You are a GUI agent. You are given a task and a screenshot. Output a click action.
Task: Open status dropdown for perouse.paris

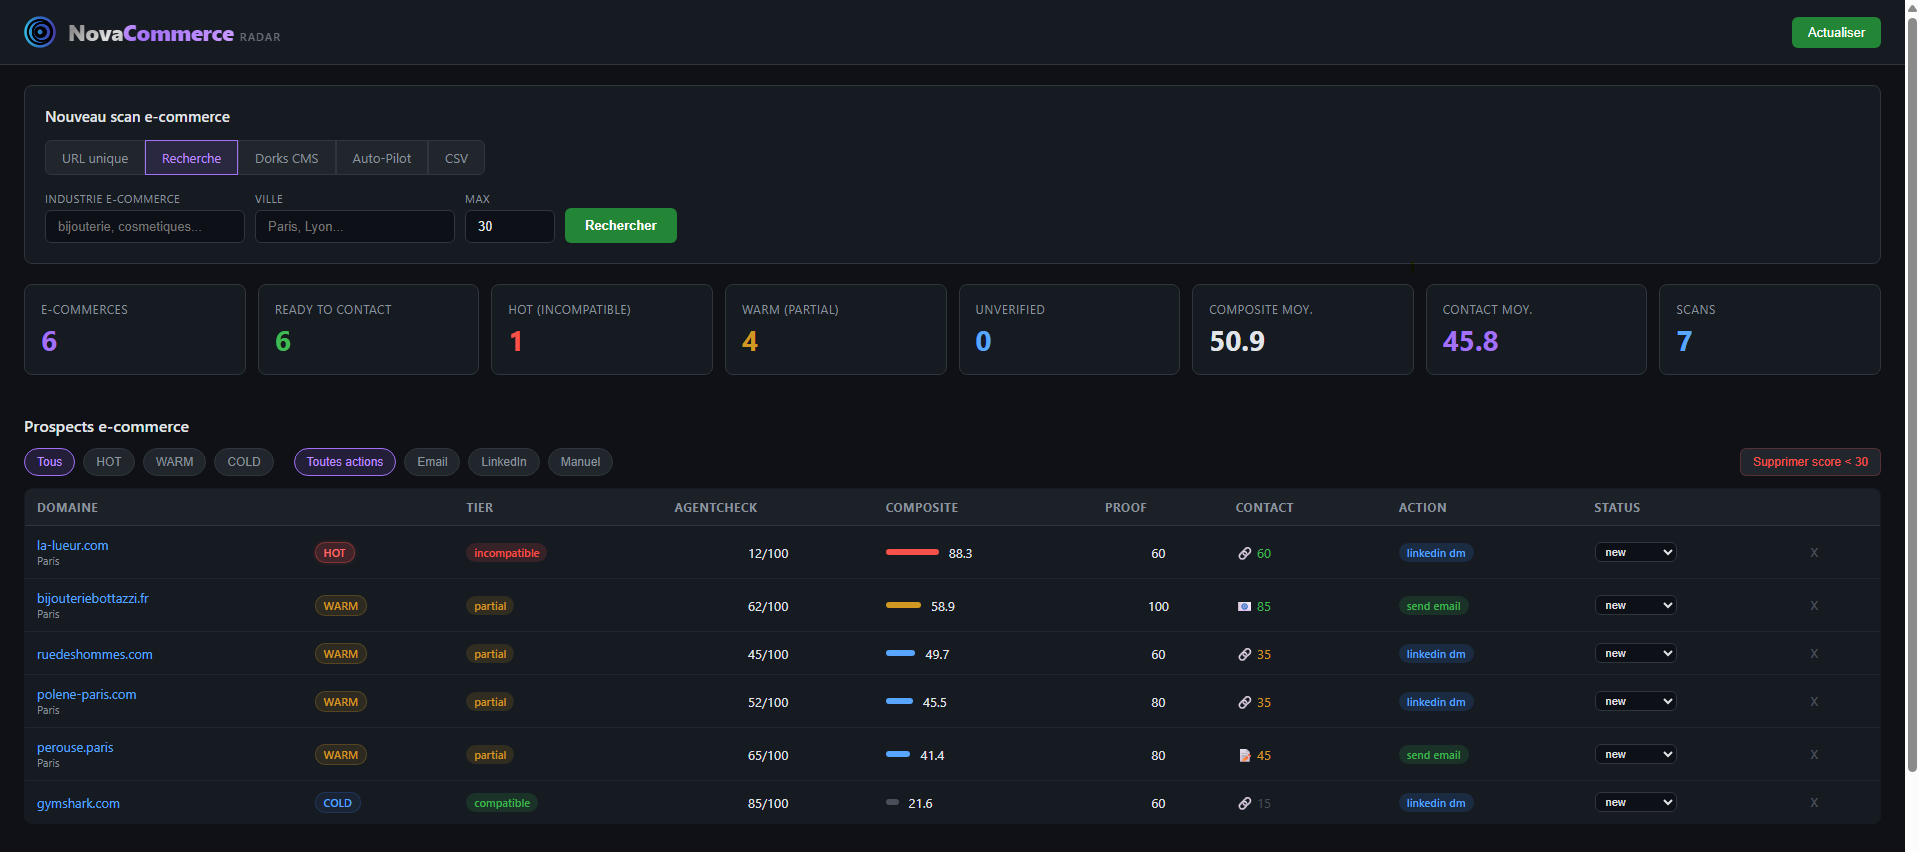(1635, 755)
